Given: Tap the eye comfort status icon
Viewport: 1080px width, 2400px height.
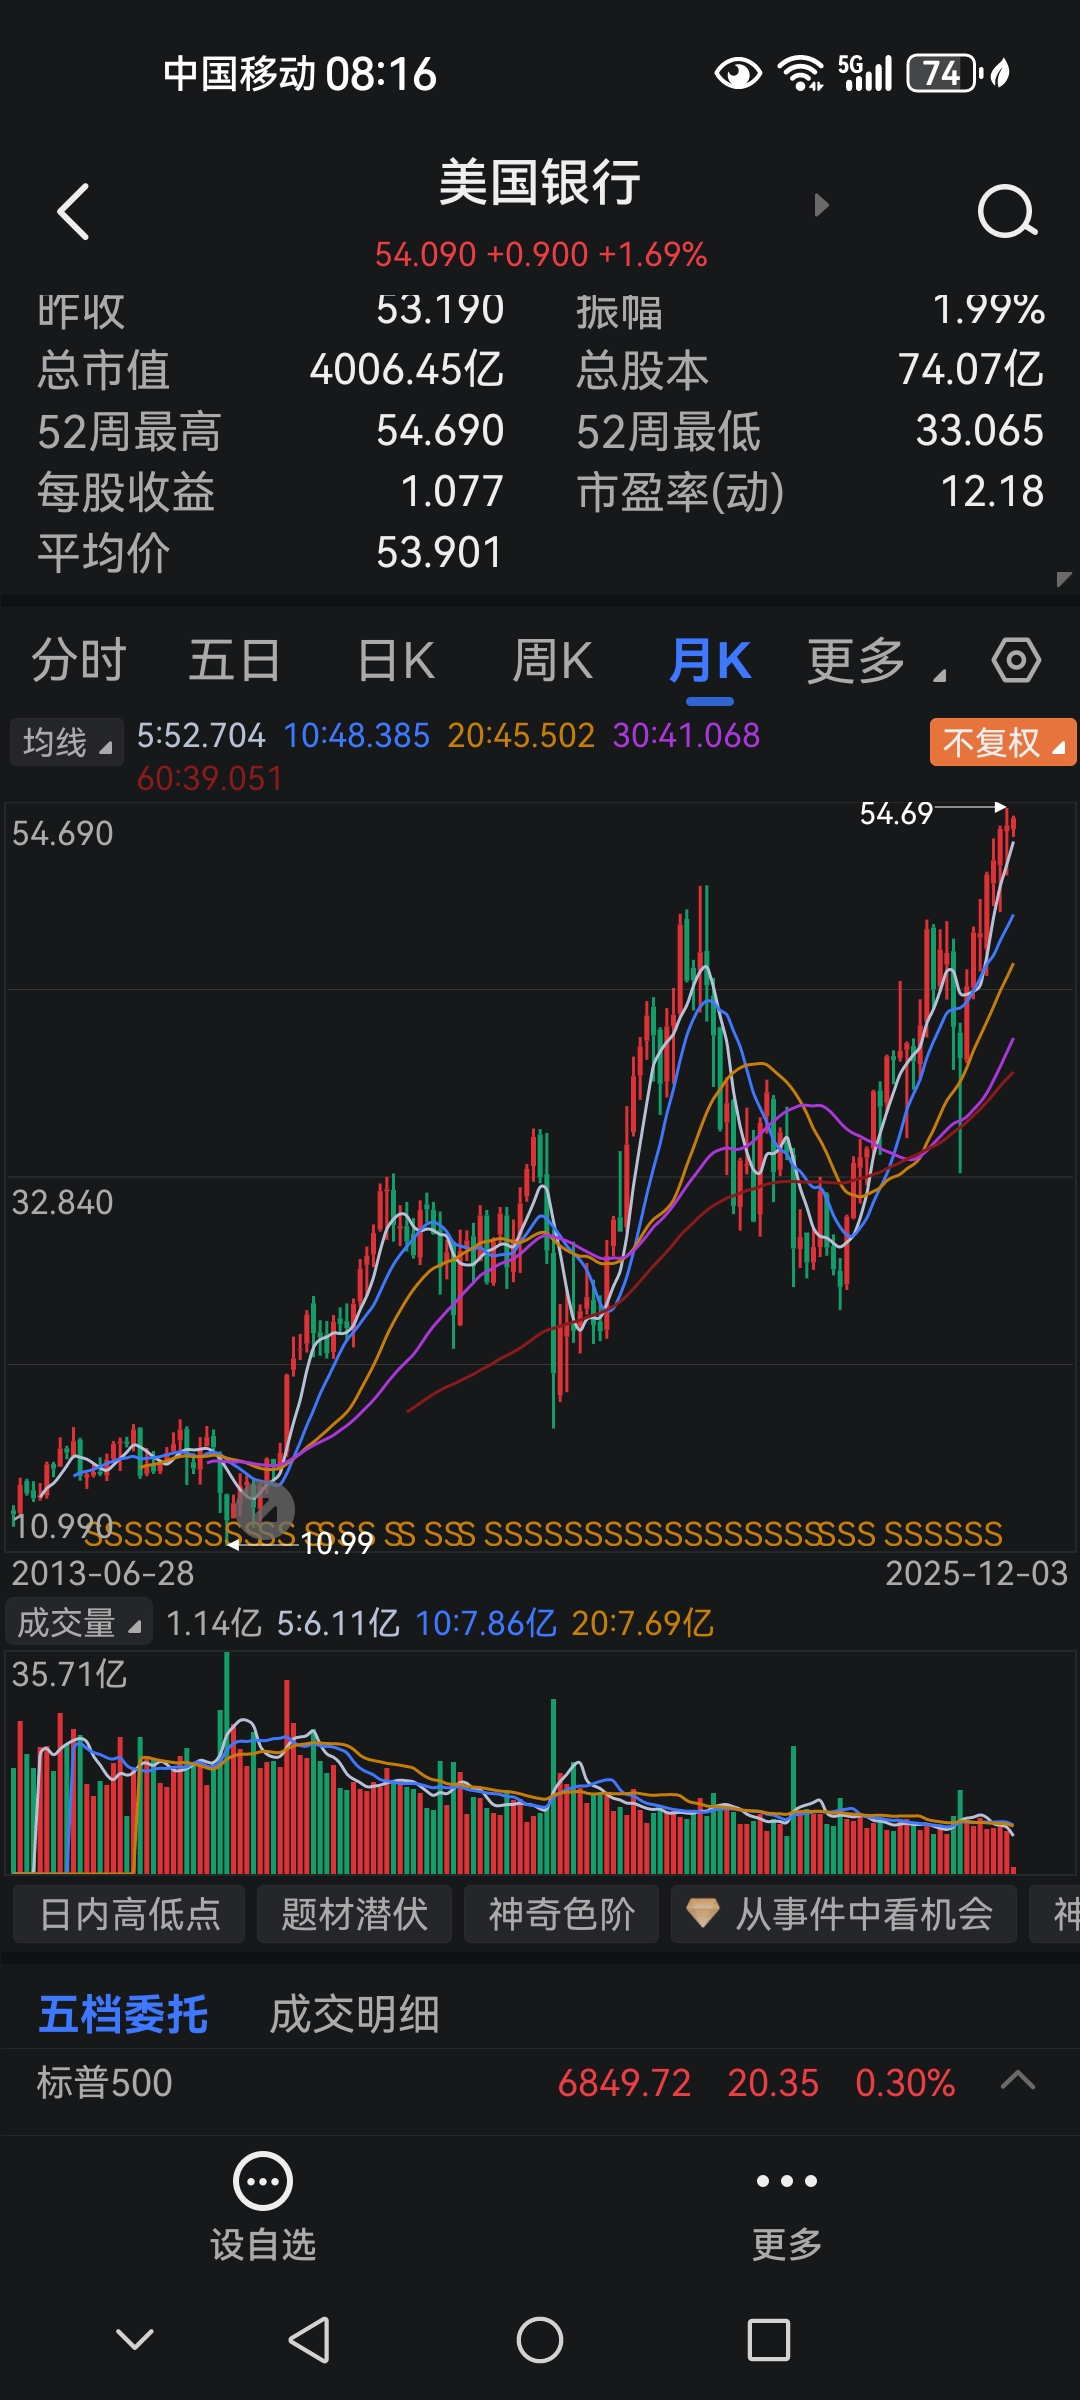Looking at the screenshot, I should tap(738, 73).
